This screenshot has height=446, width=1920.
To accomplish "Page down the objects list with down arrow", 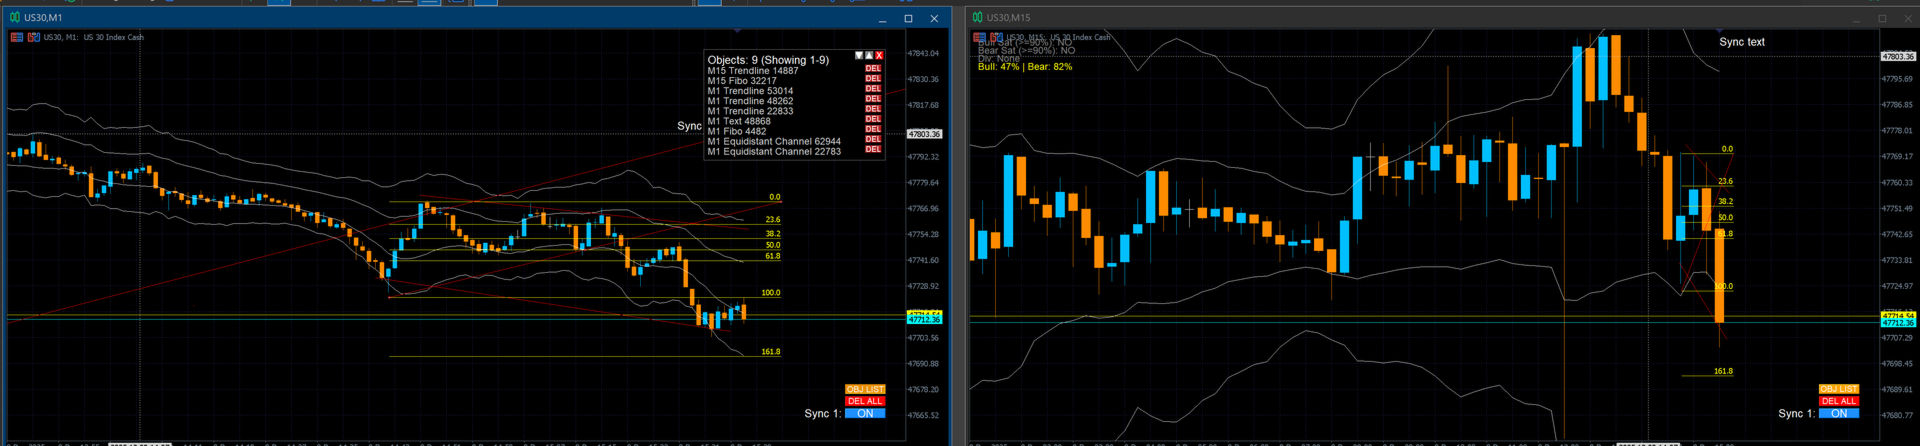I will (859, 56).
